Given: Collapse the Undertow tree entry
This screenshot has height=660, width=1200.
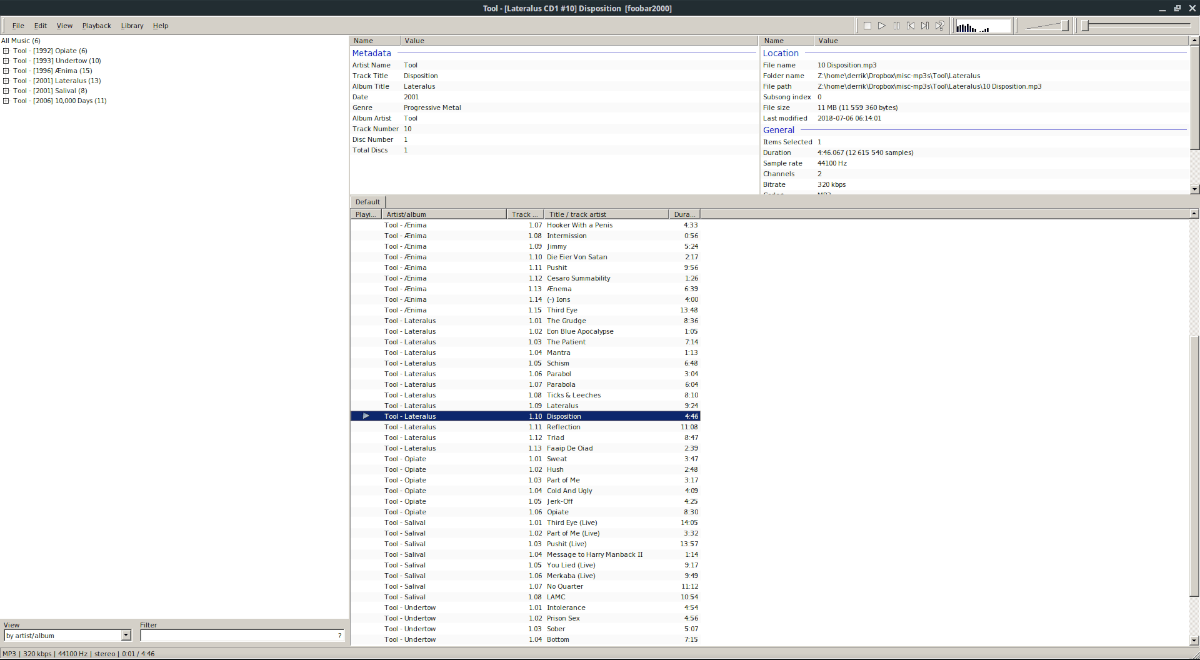Looking at the screenshot, I should 8,59.
